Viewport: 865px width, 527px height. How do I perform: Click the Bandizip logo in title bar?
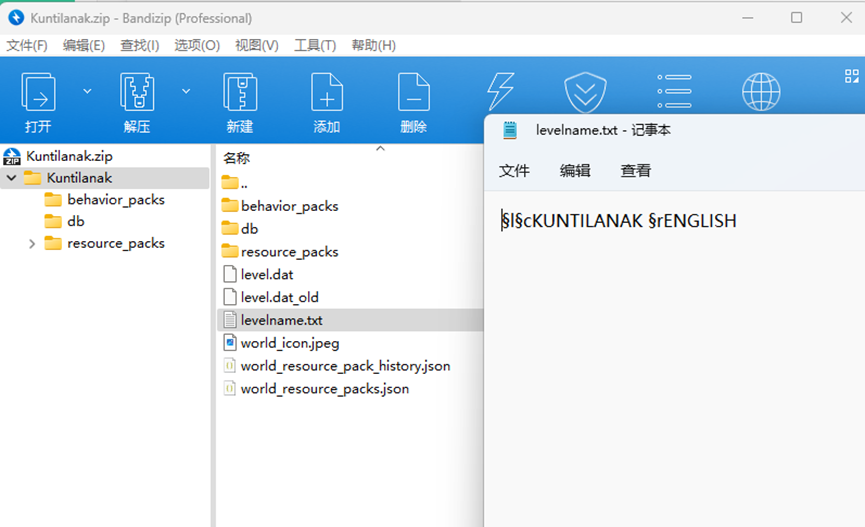[x=17, y=18]
